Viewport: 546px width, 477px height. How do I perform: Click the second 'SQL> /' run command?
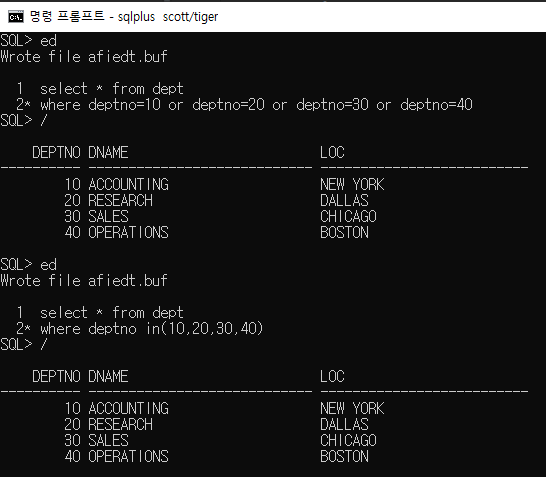coord(24,345)
